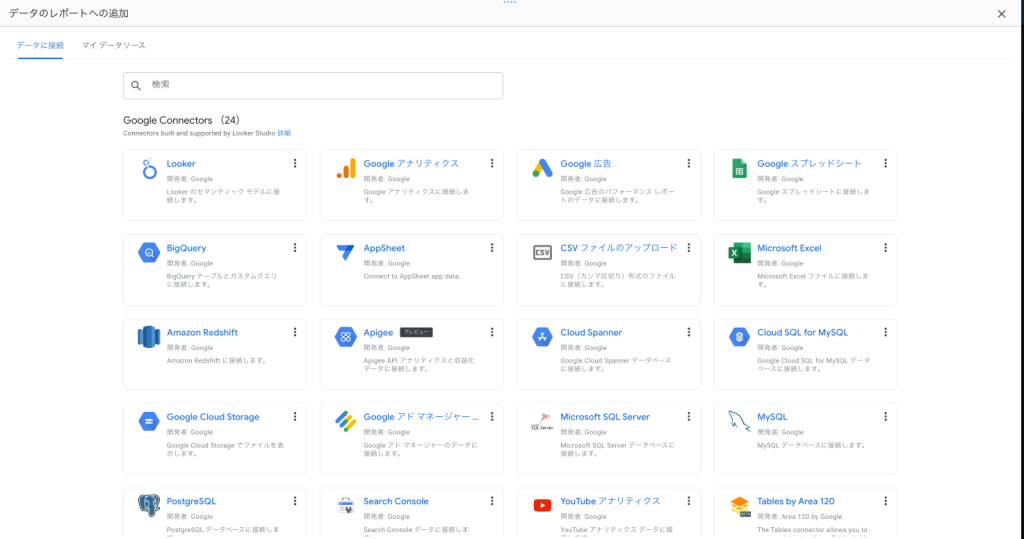Open MySQL card three-dot menu
This screenshot has height=539, width=1024.
pyautogui.click(x=886, y=416)
